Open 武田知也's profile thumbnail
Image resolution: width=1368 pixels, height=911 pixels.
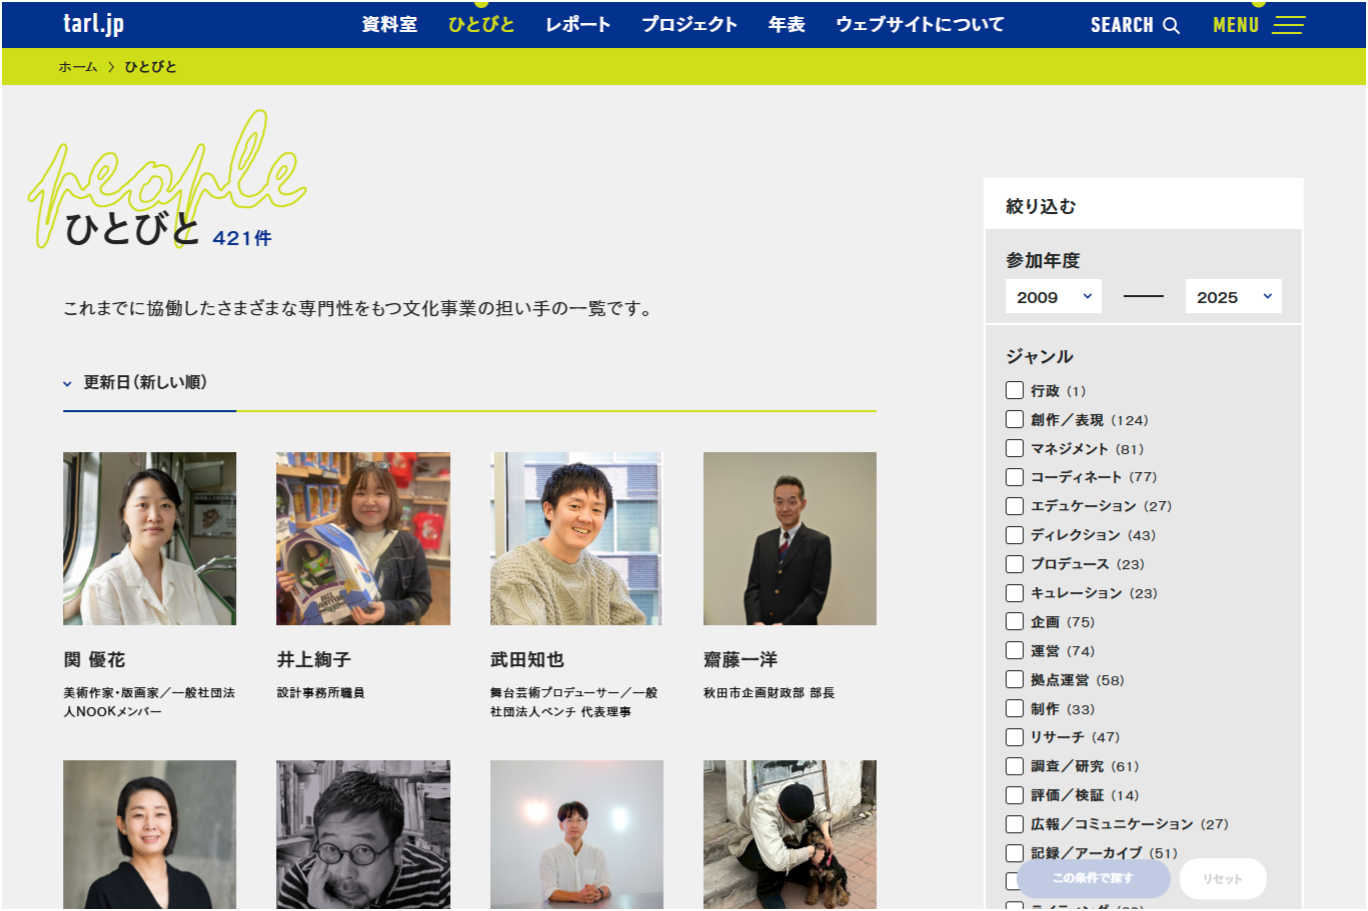point(576,538)
